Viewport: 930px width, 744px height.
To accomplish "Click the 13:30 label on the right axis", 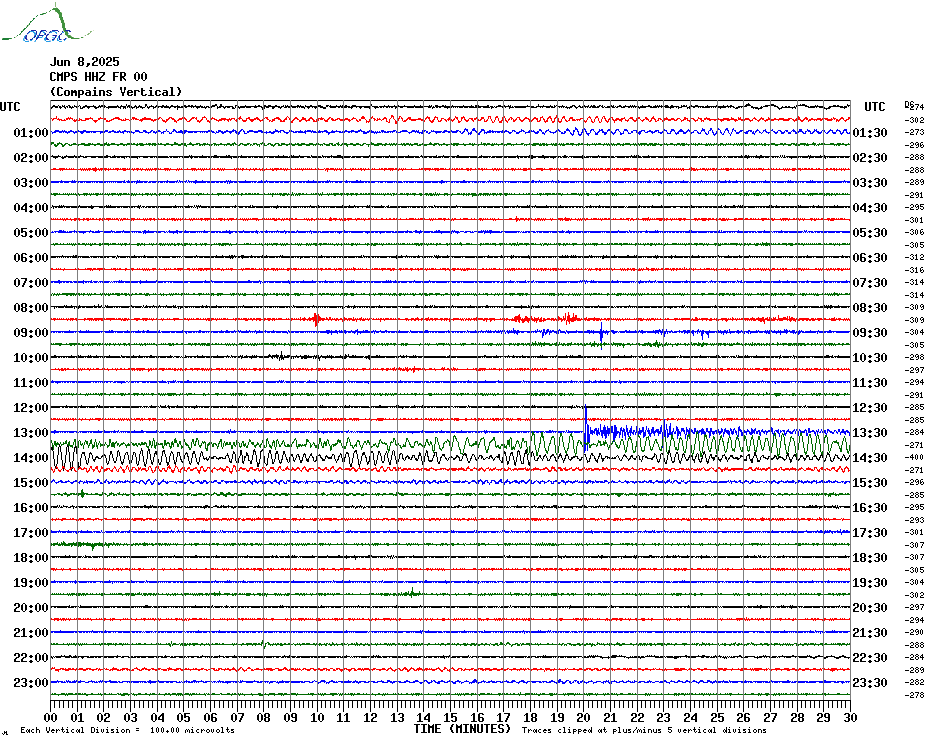I will pos(870,433).
